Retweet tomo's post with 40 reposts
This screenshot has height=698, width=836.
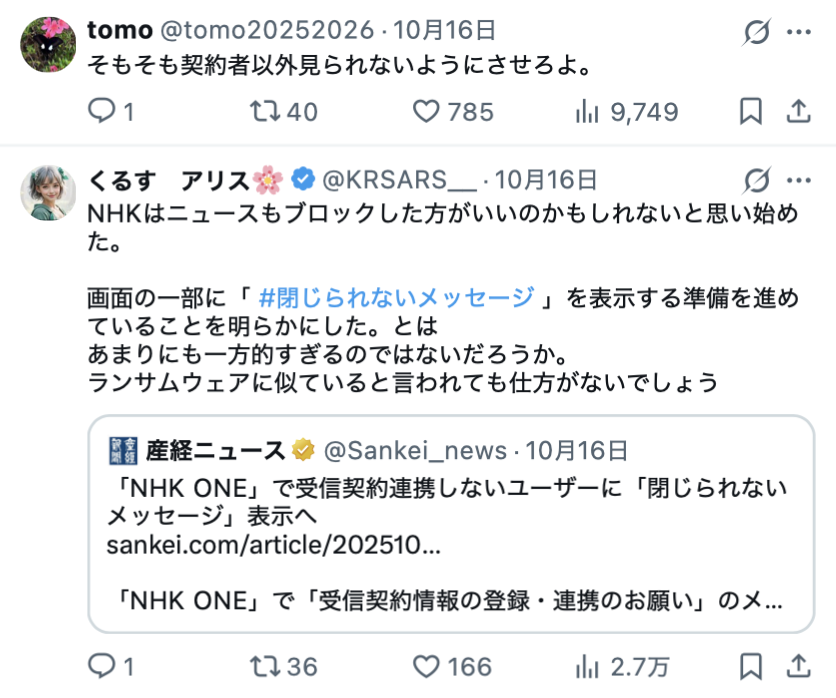pyautogui.click(x=265, y=112)
